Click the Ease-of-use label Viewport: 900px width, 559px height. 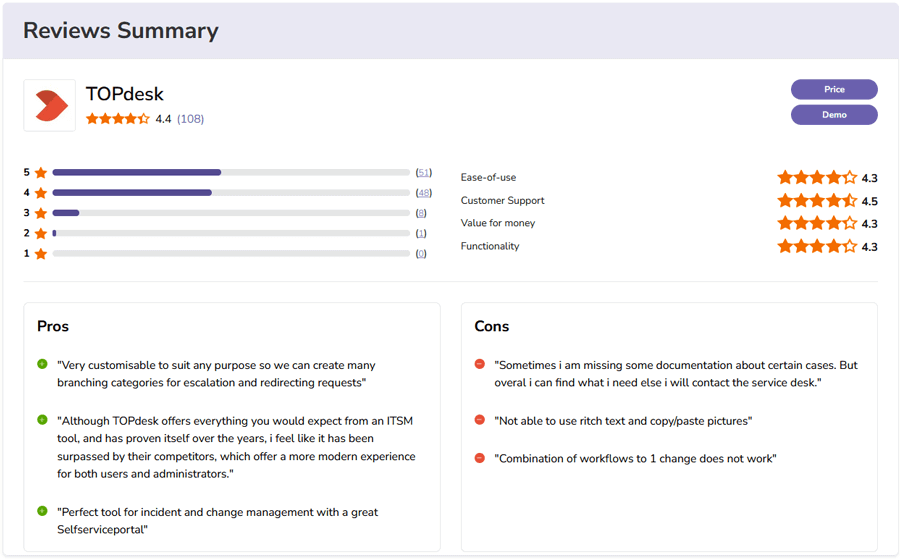(x=488, y=177)
